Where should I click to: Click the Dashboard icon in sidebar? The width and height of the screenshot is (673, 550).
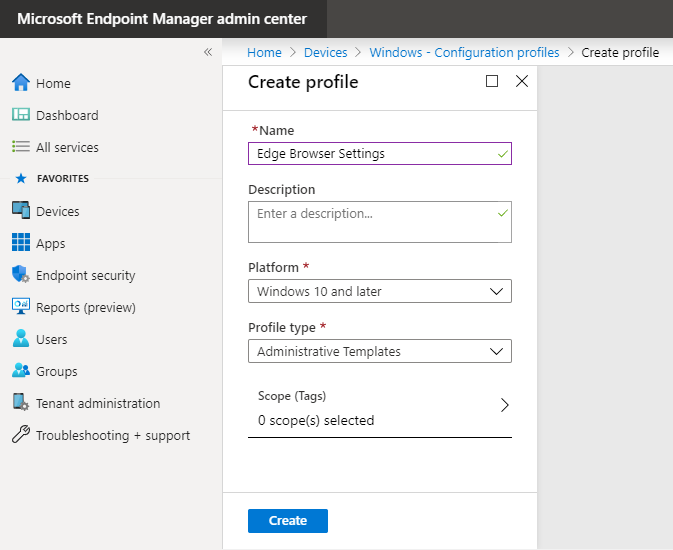(x=21, y=115)
